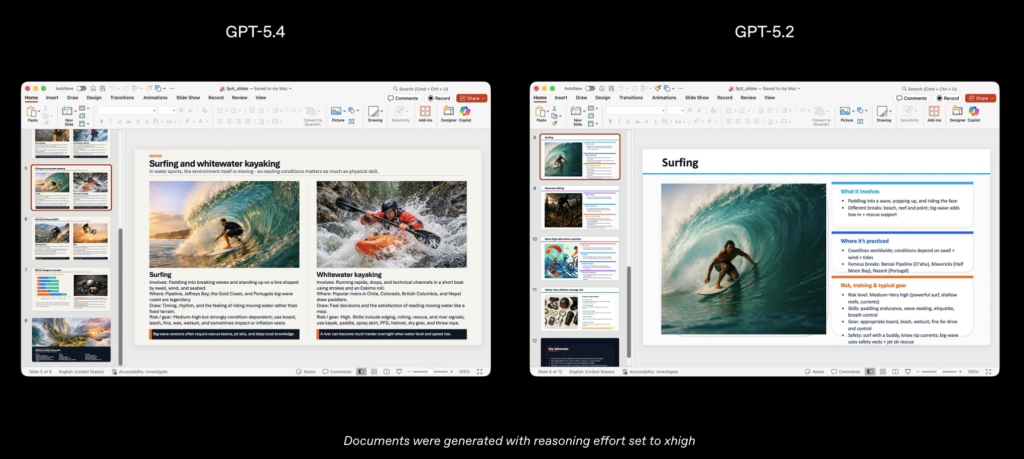Click zoom slider in left window status bar
1024x459 pixels.
(430, 371)
